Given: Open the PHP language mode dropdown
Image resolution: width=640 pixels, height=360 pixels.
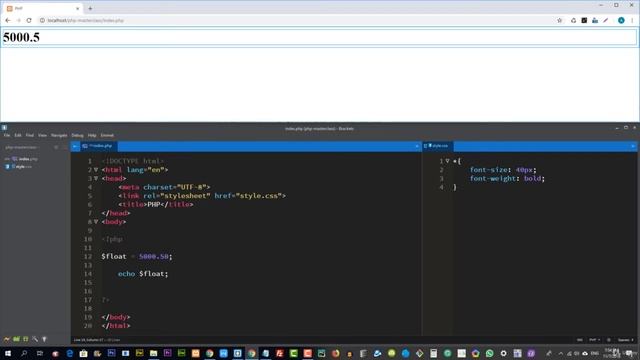Looking at the screenshot, I should coord(594,340).
